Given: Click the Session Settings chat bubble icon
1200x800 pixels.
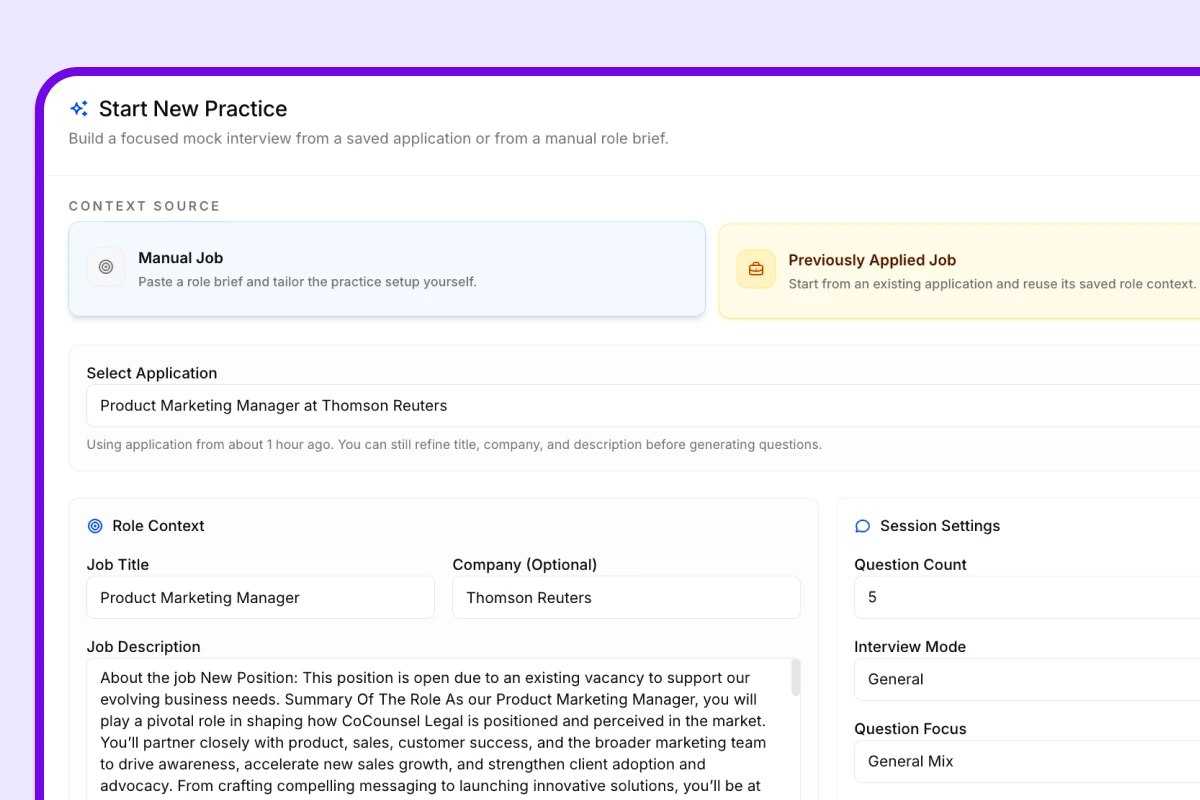Looking at the screenshot, I should 862,526.
